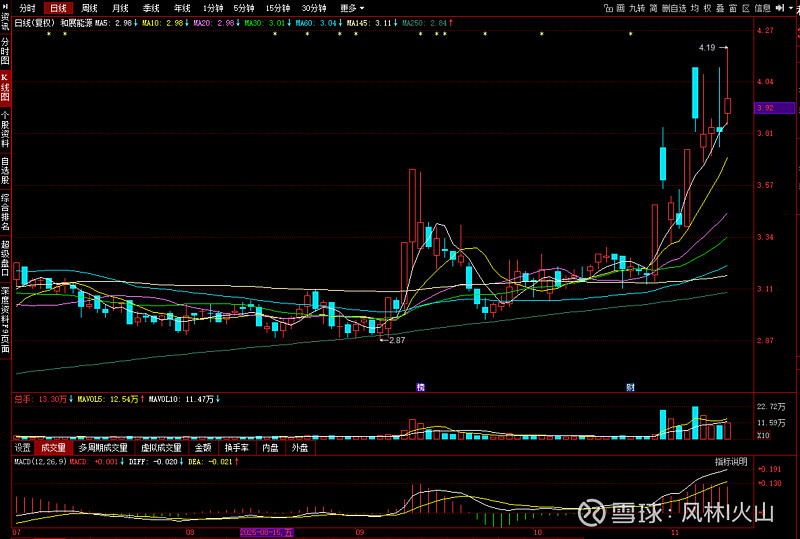Toggle the 均 average line button
Image resolution: width=800 pixels, height=539 pixels.
click(x=695, y=8)
